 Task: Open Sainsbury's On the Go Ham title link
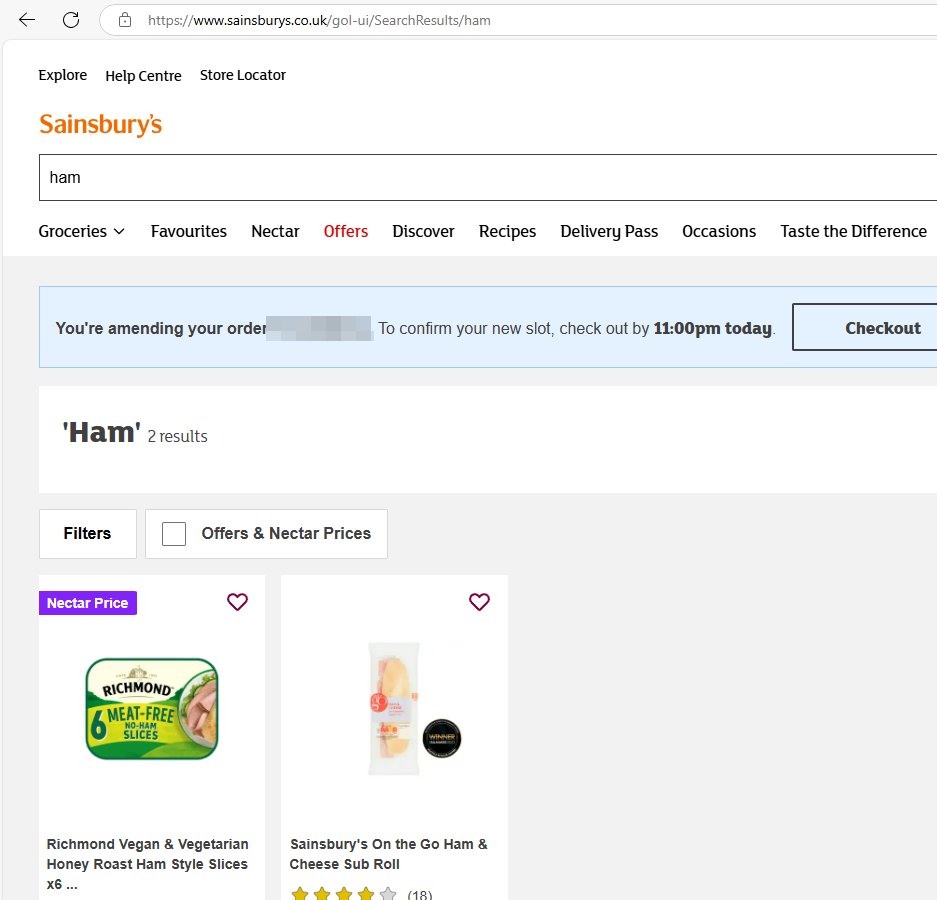[388, 854]
